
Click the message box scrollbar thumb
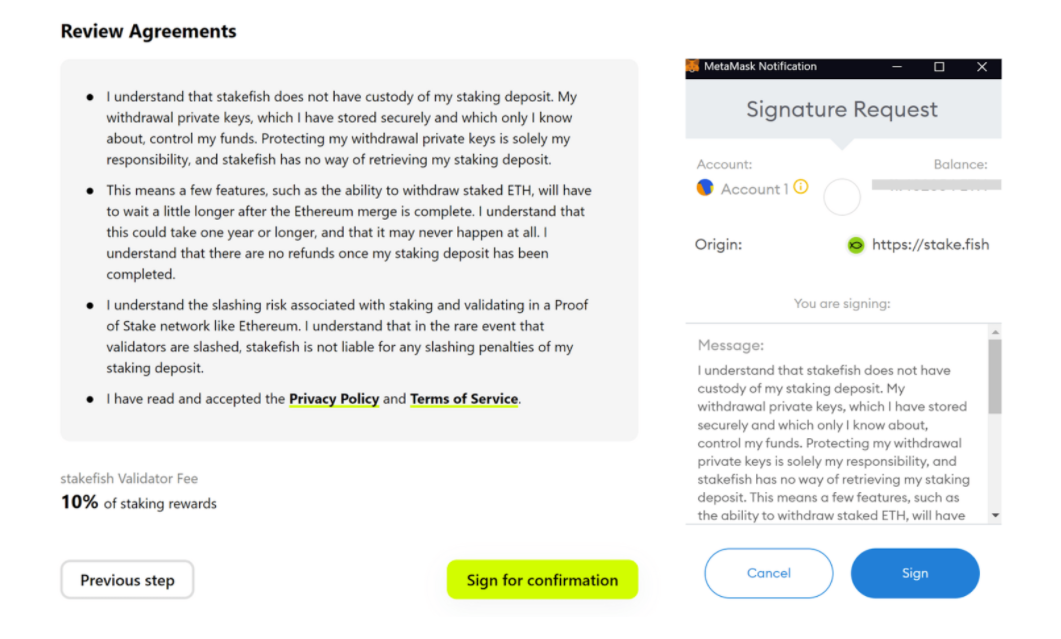pyautogui.click(x=994, y=376)
